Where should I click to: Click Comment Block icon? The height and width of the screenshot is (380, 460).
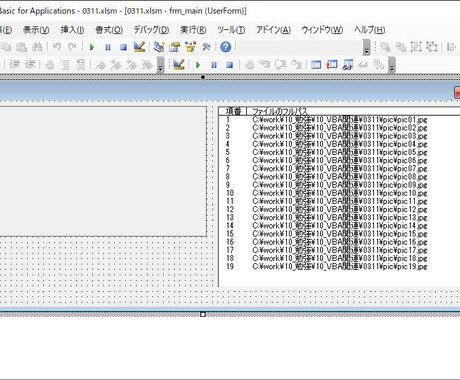[x=65, y=65]
